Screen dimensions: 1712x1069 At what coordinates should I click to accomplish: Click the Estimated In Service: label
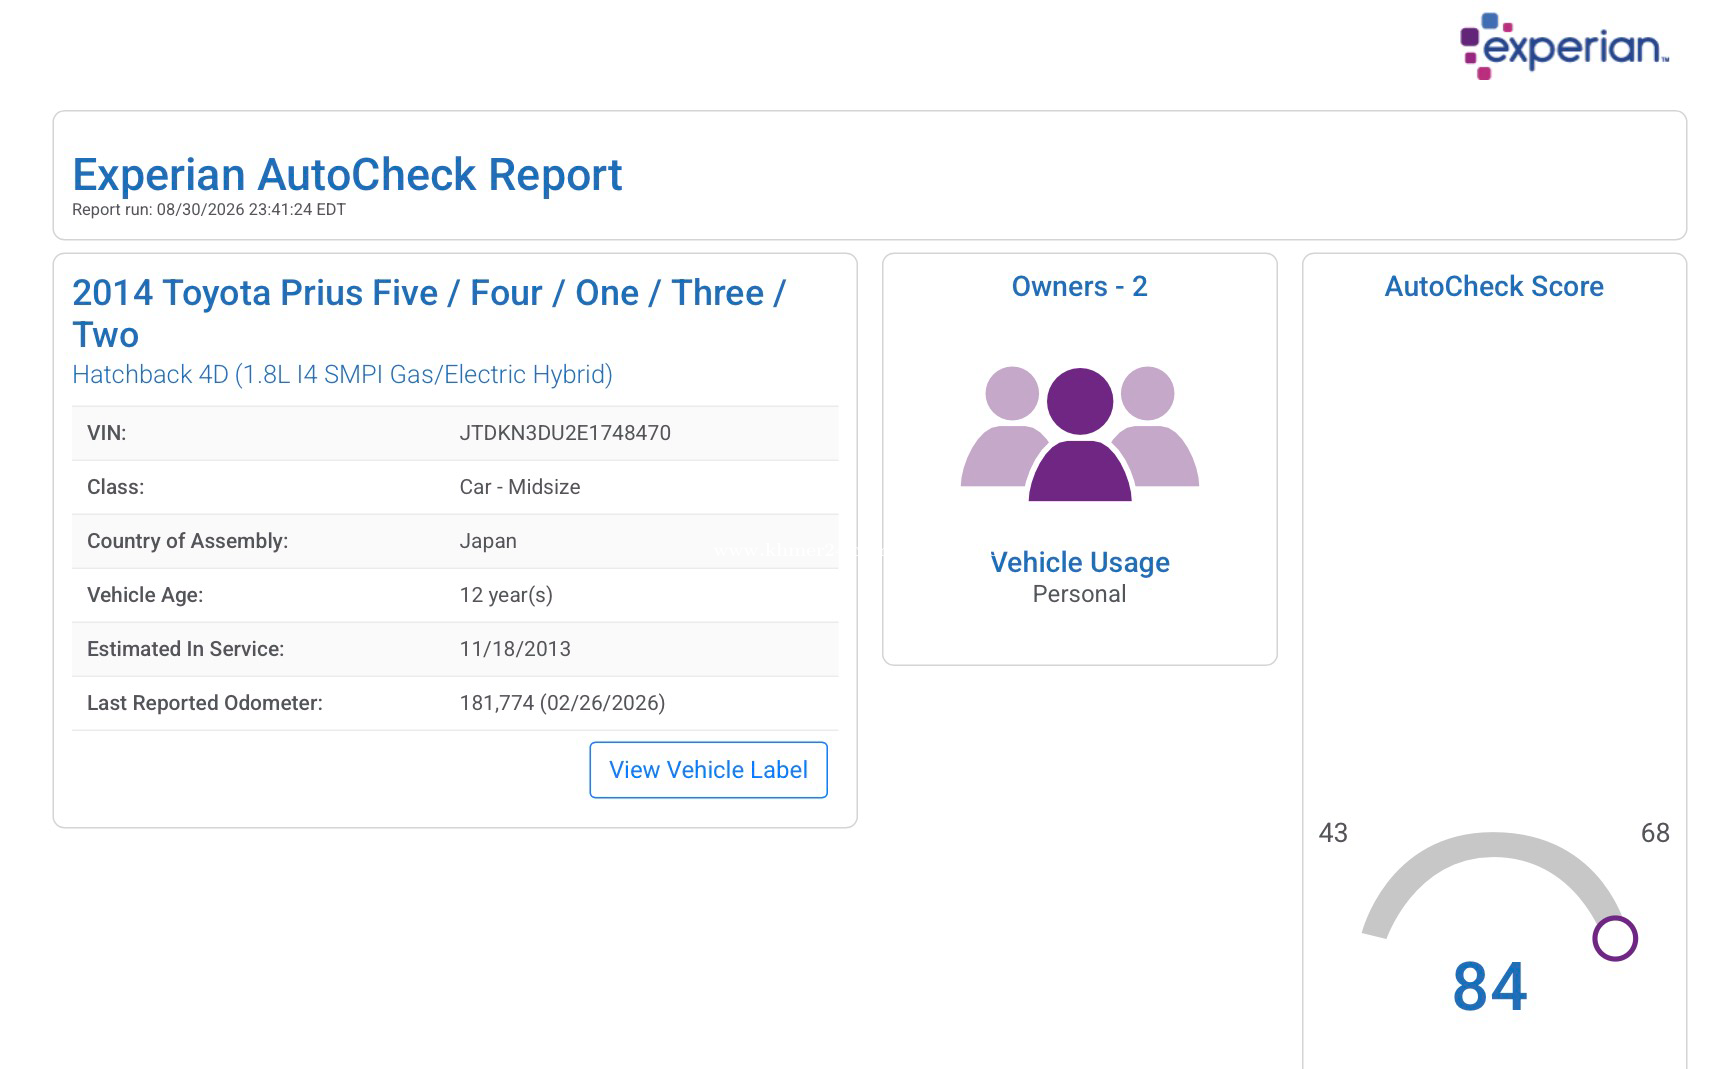(185, 649)
